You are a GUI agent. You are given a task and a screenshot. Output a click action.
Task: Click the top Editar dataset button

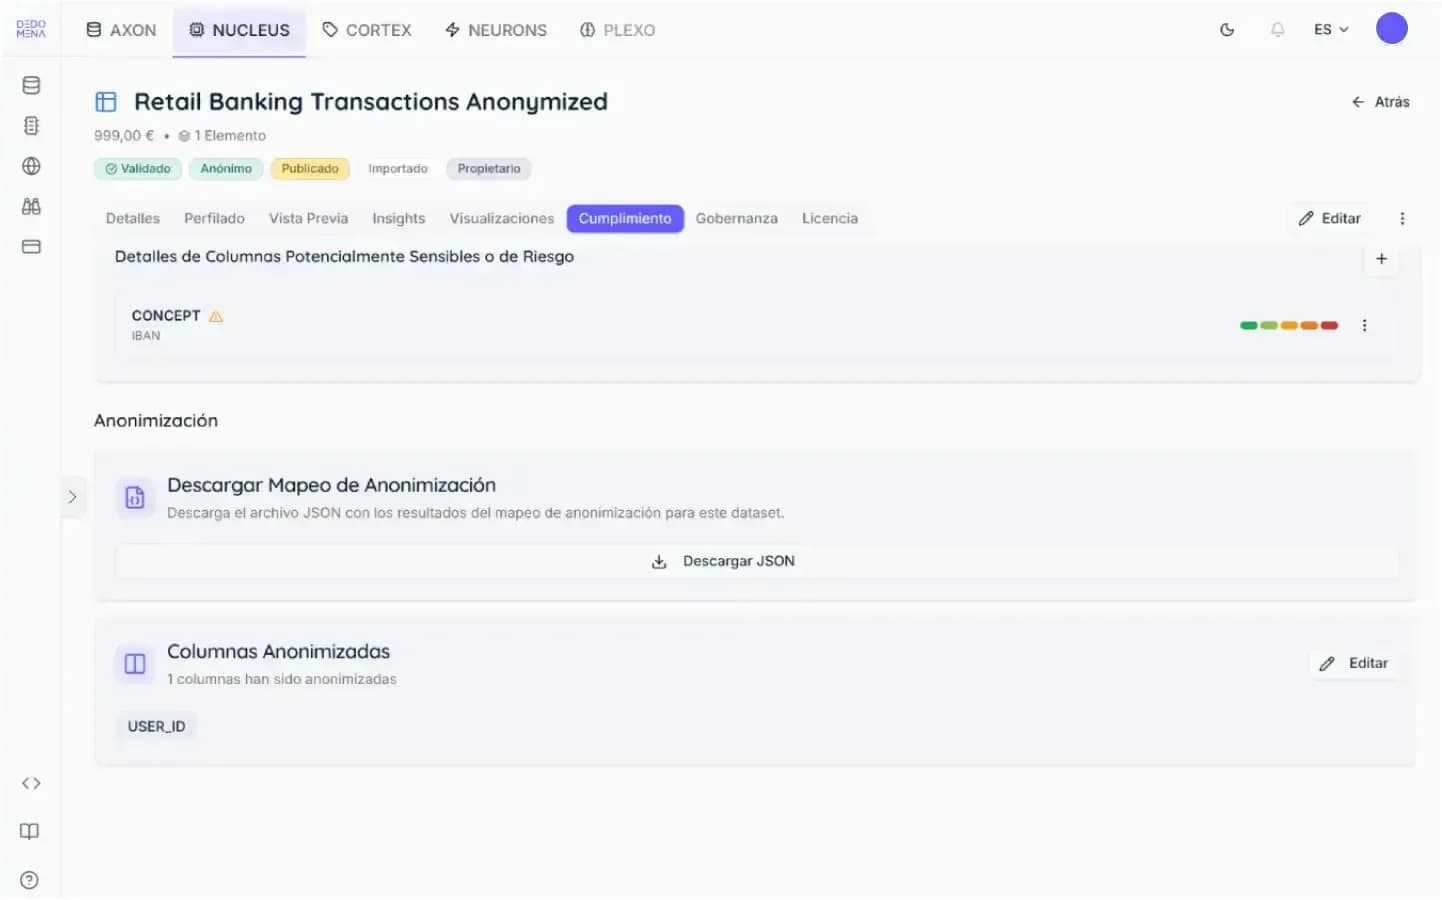click(1330, 218)
